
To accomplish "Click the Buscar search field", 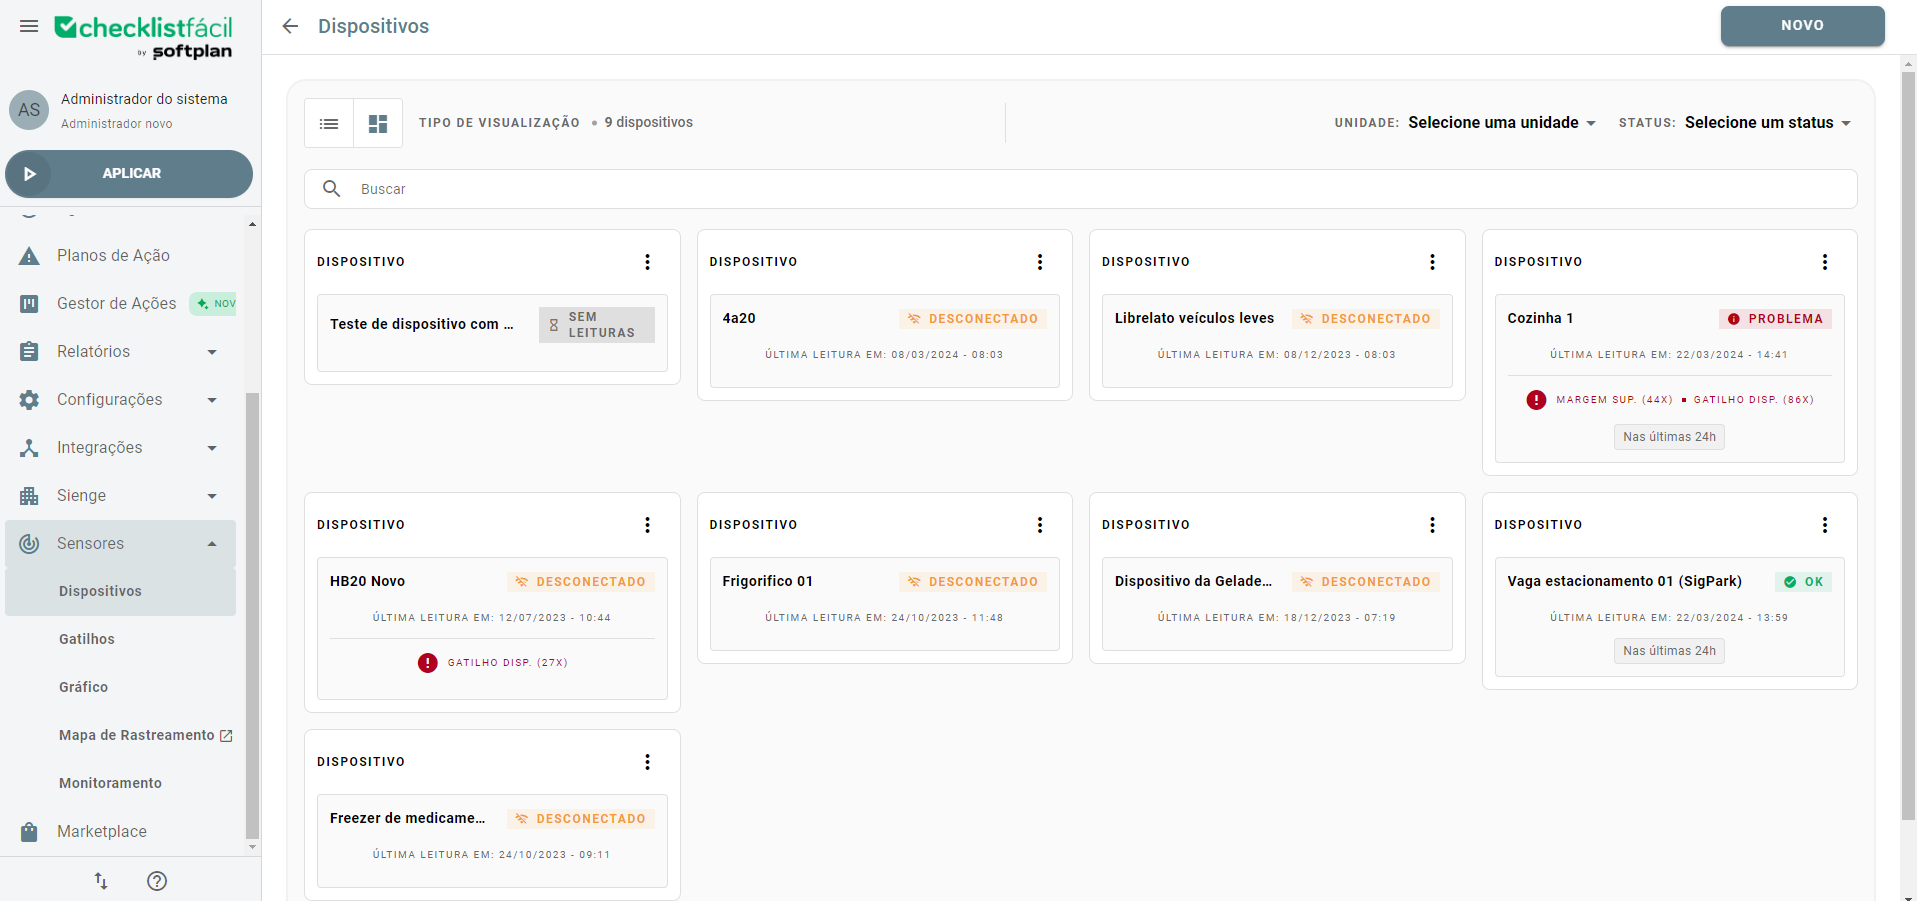I will [700, 188].
